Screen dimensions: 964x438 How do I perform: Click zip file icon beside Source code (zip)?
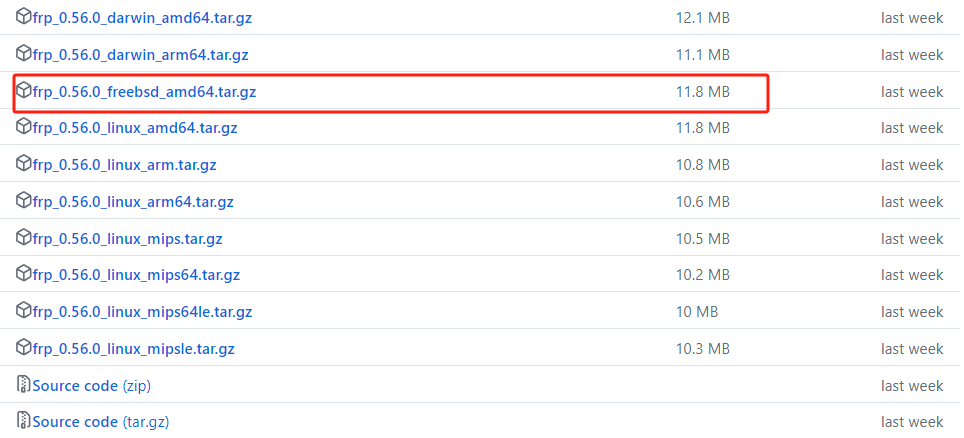tap(24, 385)
